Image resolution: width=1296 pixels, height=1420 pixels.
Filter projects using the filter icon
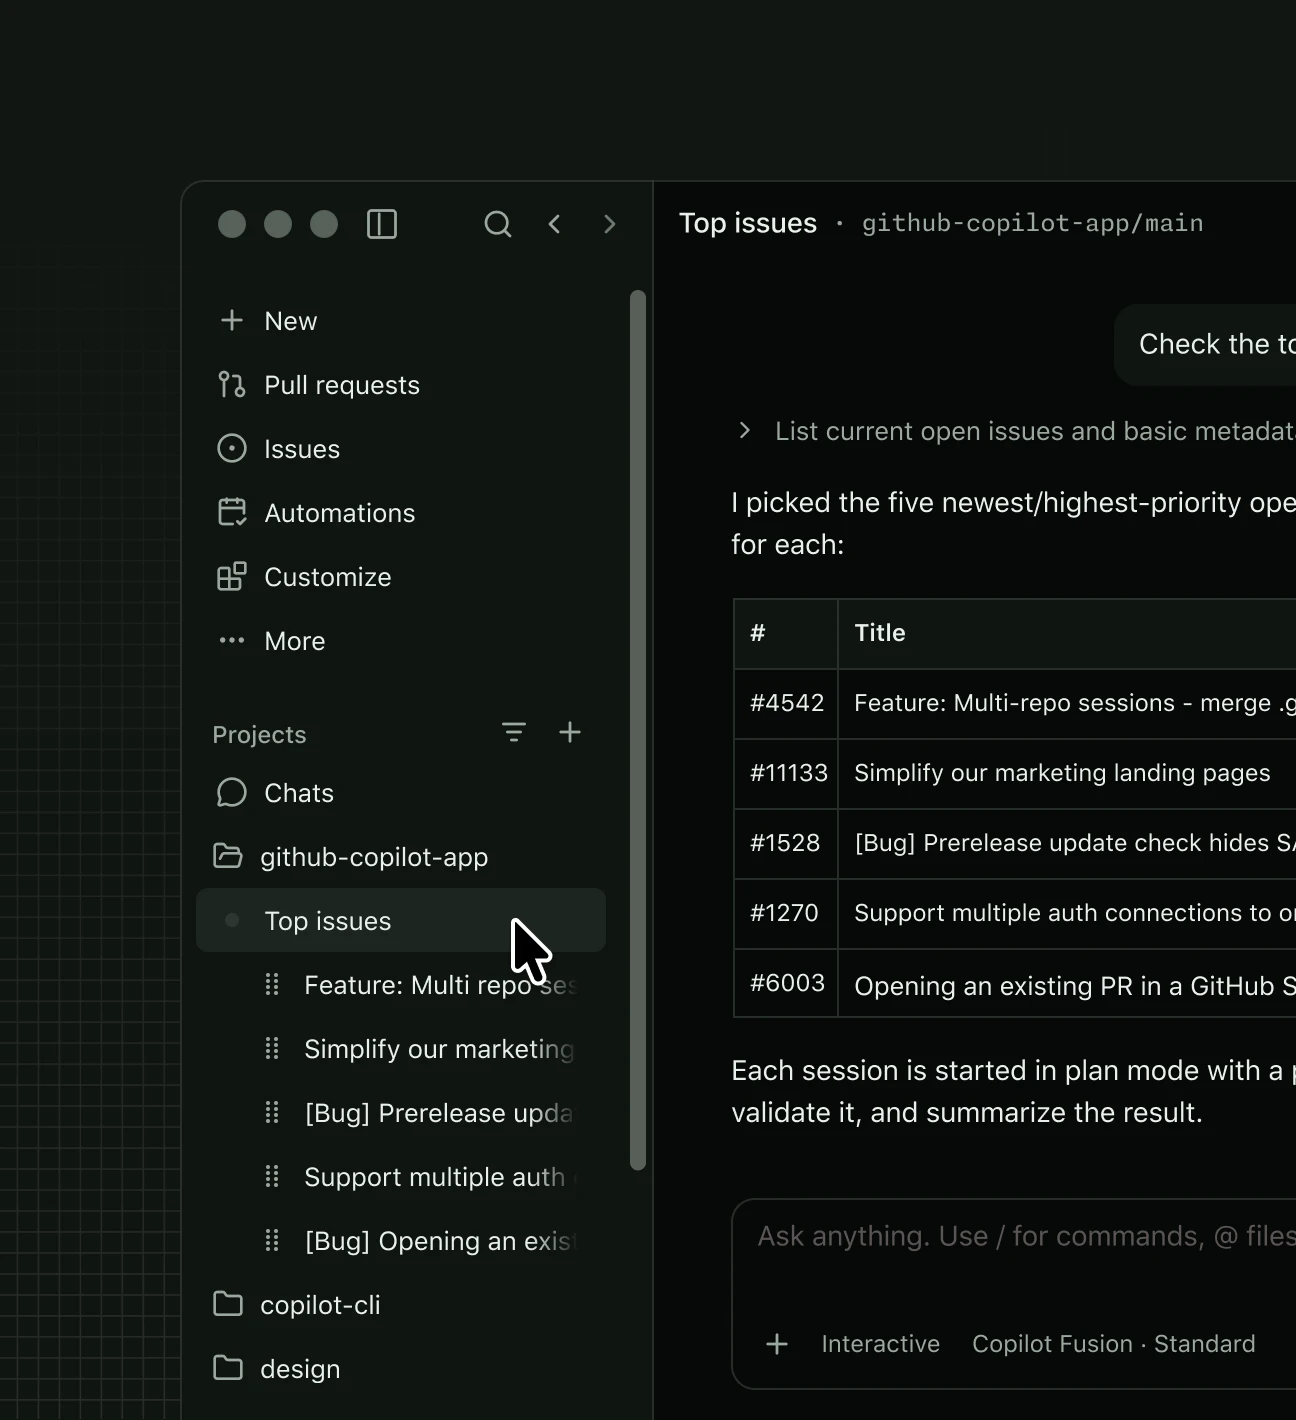click(x=514, y=733)
